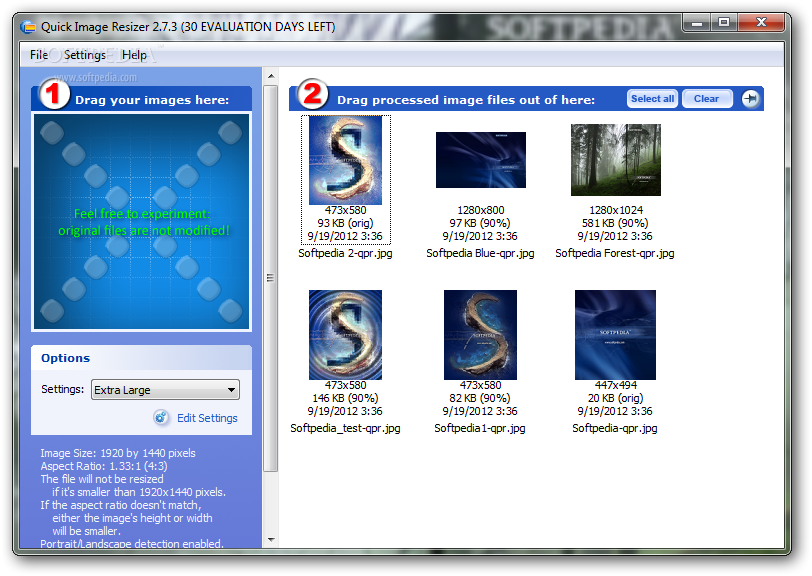Click the file name Softpedia_test-qpr.jpg
Viewport: 812px width, 576px height.
tap(345, 428)
